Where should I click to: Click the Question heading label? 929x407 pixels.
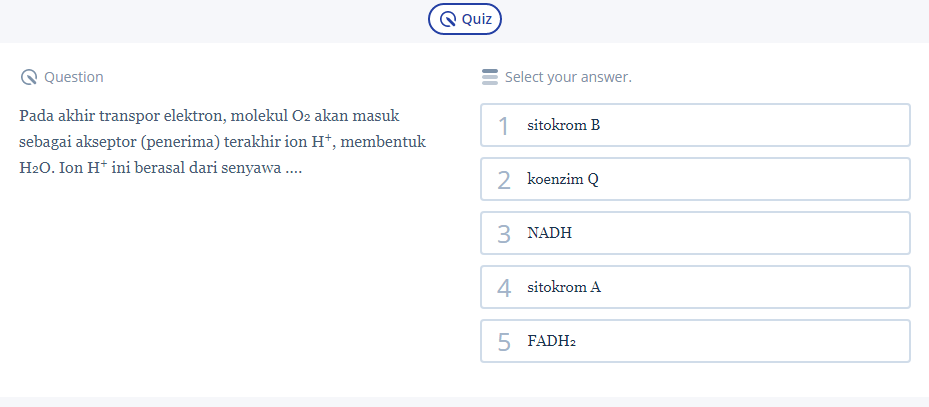pyautogui.click(x=74, y=77)
